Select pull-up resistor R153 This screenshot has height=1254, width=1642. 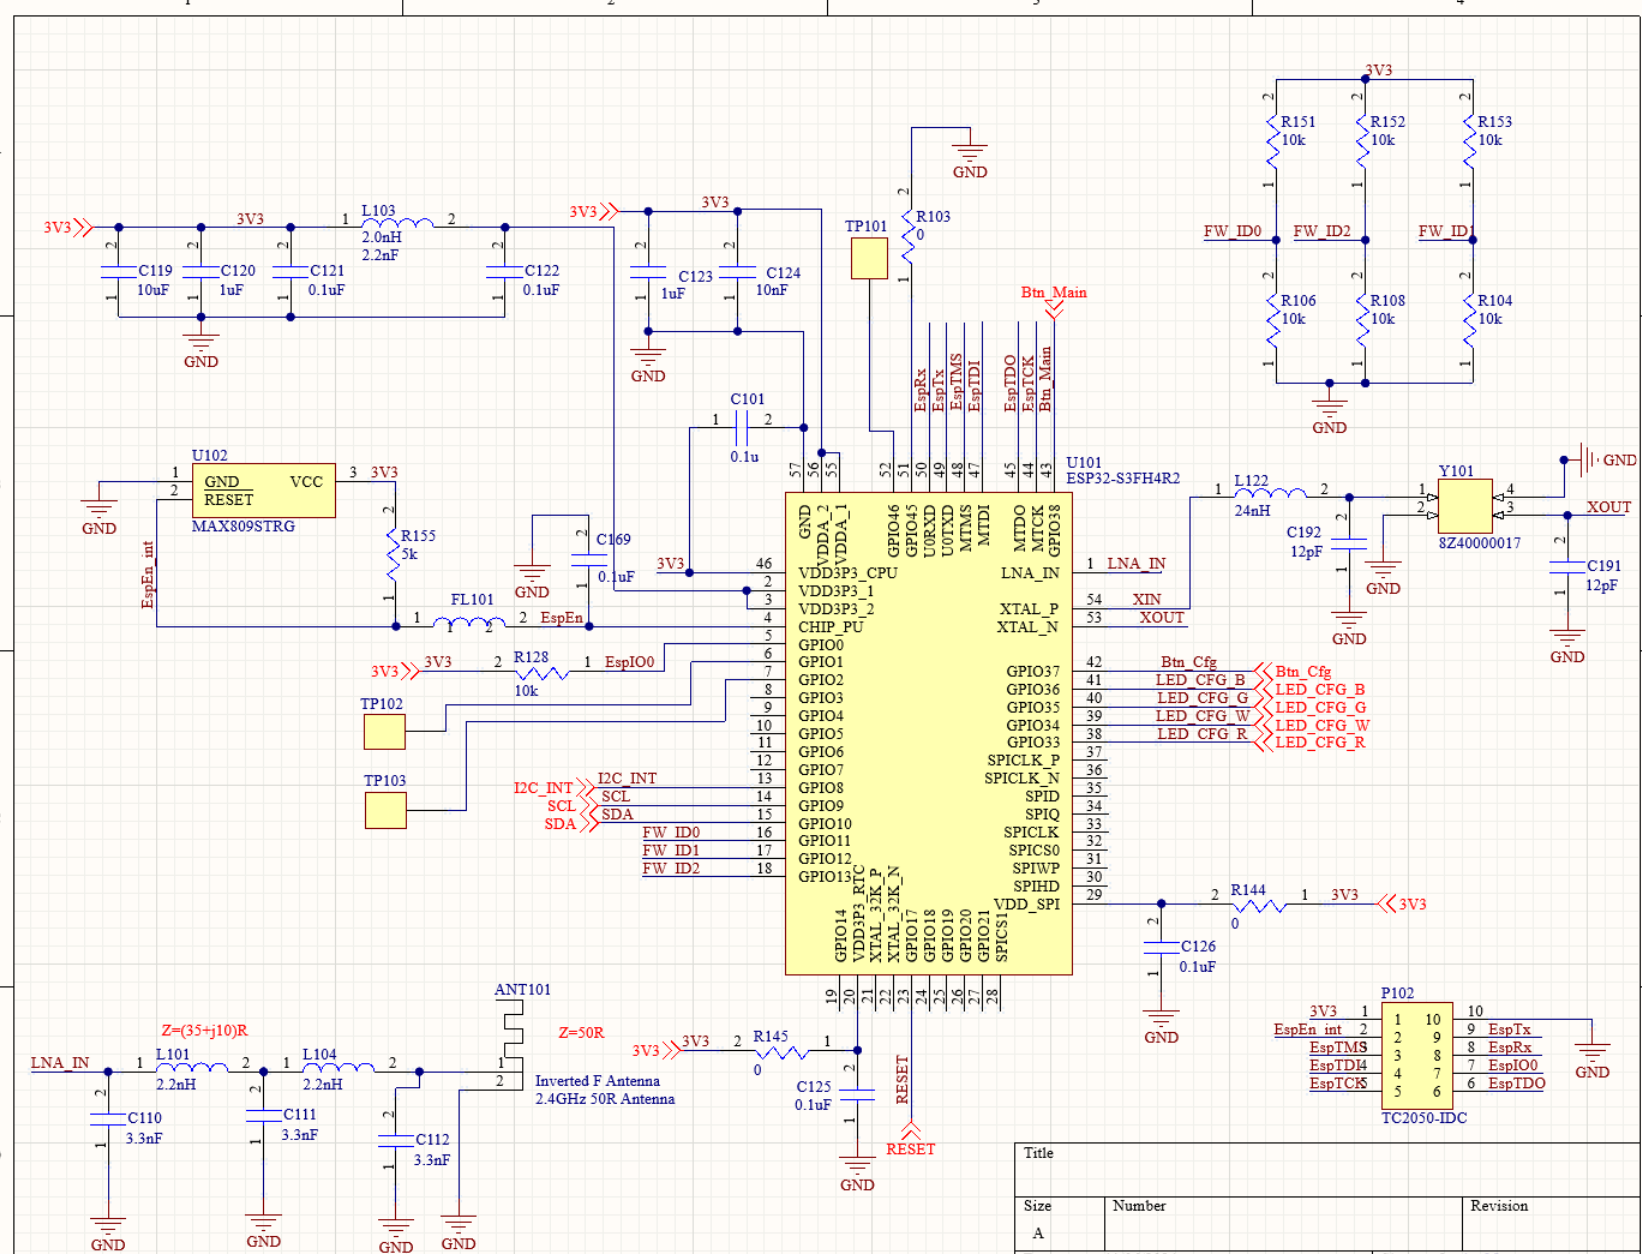[1470, 141]
